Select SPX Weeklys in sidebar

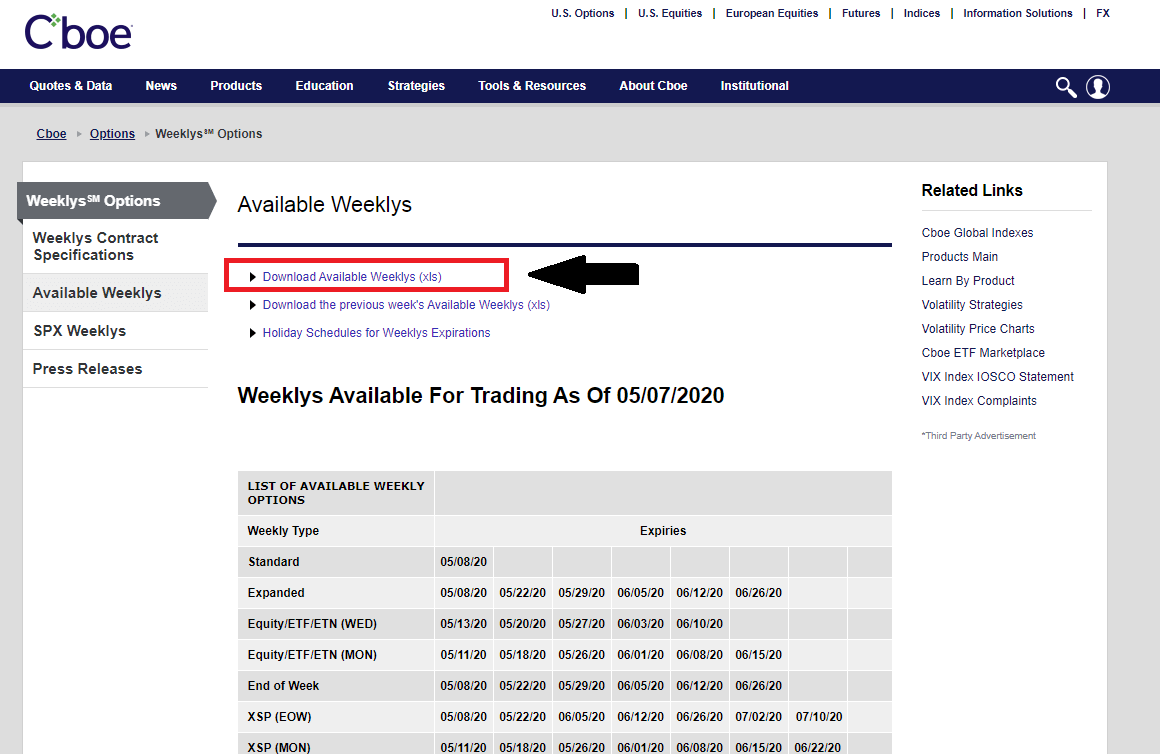click(x=80, y=331)
